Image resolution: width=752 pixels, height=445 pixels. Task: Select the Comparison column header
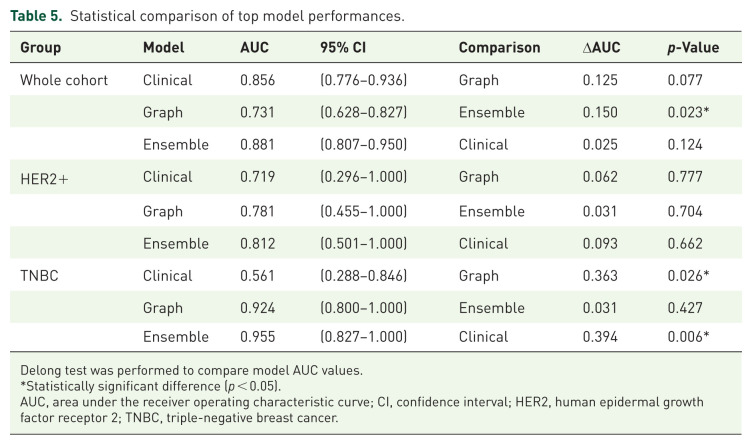pyautogui.click(x=499, y=47)
